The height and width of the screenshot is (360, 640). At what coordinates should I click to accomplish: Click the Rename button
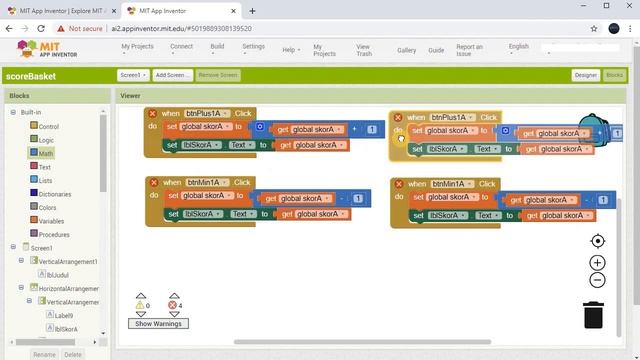(x=44, y=354)
